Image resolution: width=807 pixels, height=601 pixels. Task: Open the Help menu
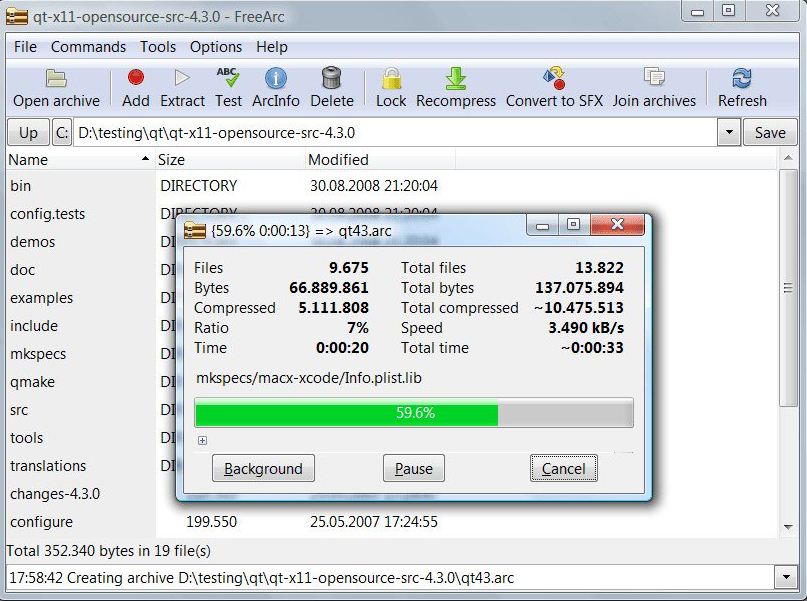(272, 47)
